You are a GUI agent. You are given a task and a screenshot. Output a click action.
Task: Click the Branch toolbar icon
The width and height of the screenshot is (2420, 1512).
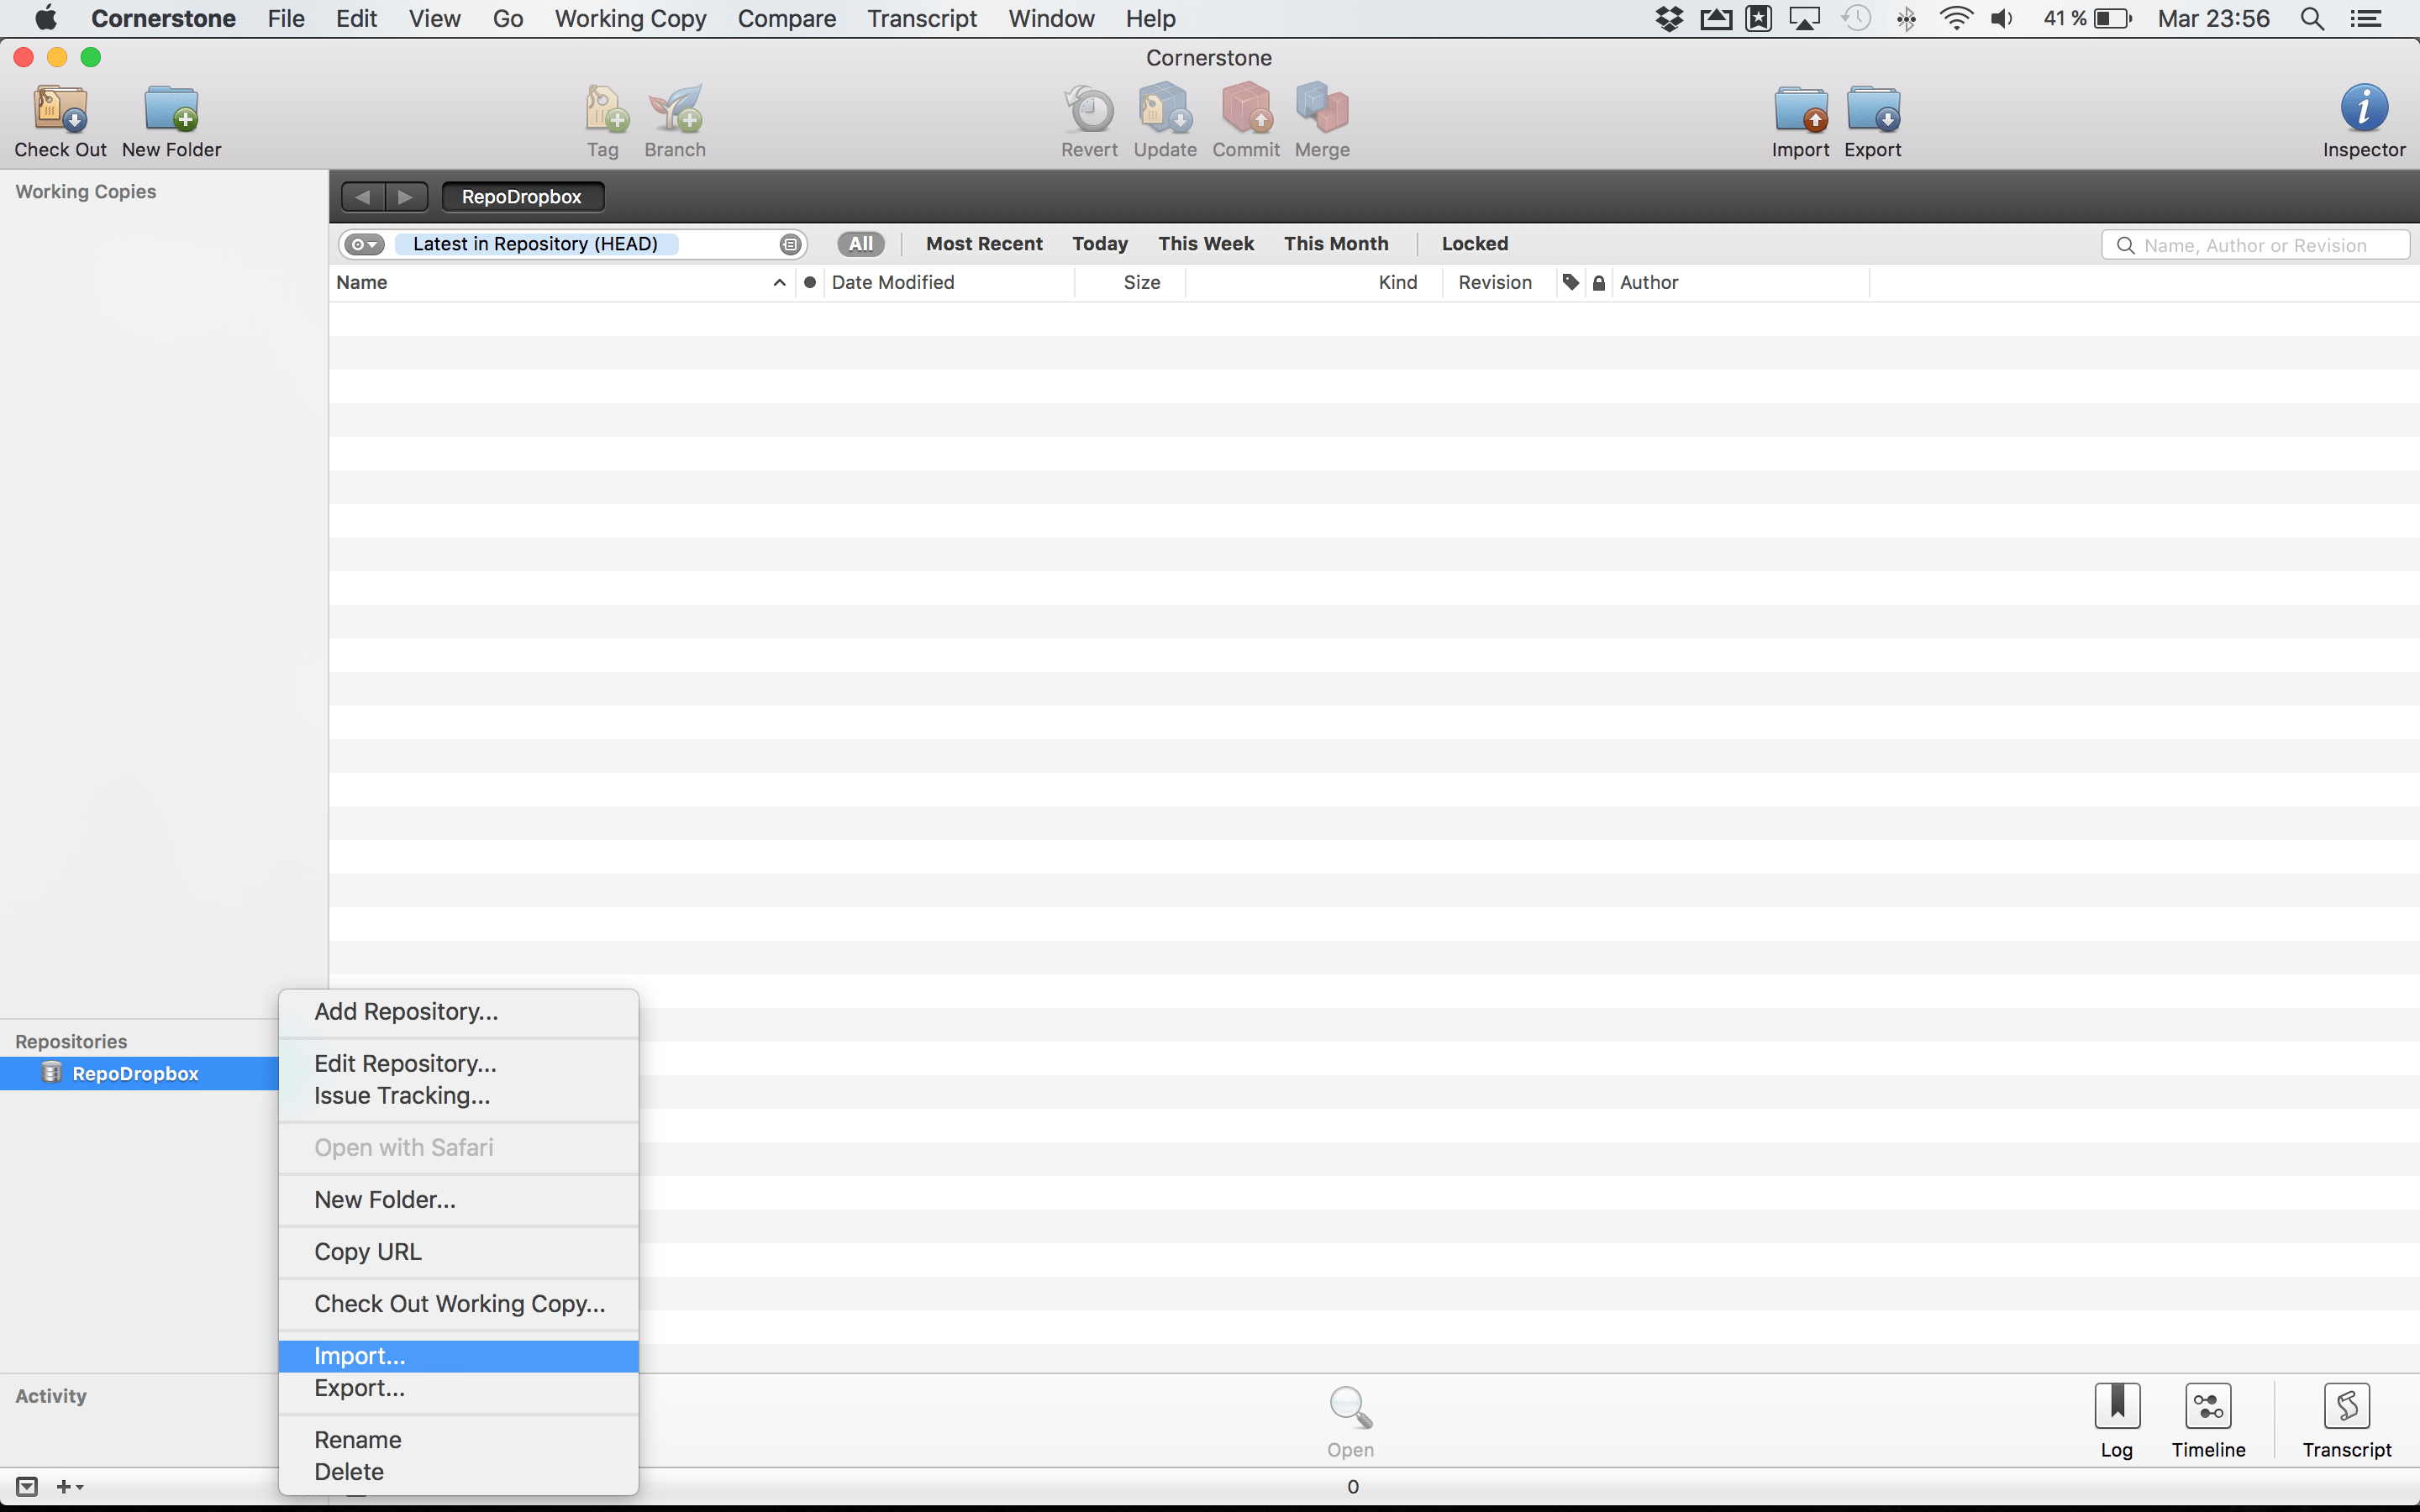pyautogui.click(x=675, y=109)
